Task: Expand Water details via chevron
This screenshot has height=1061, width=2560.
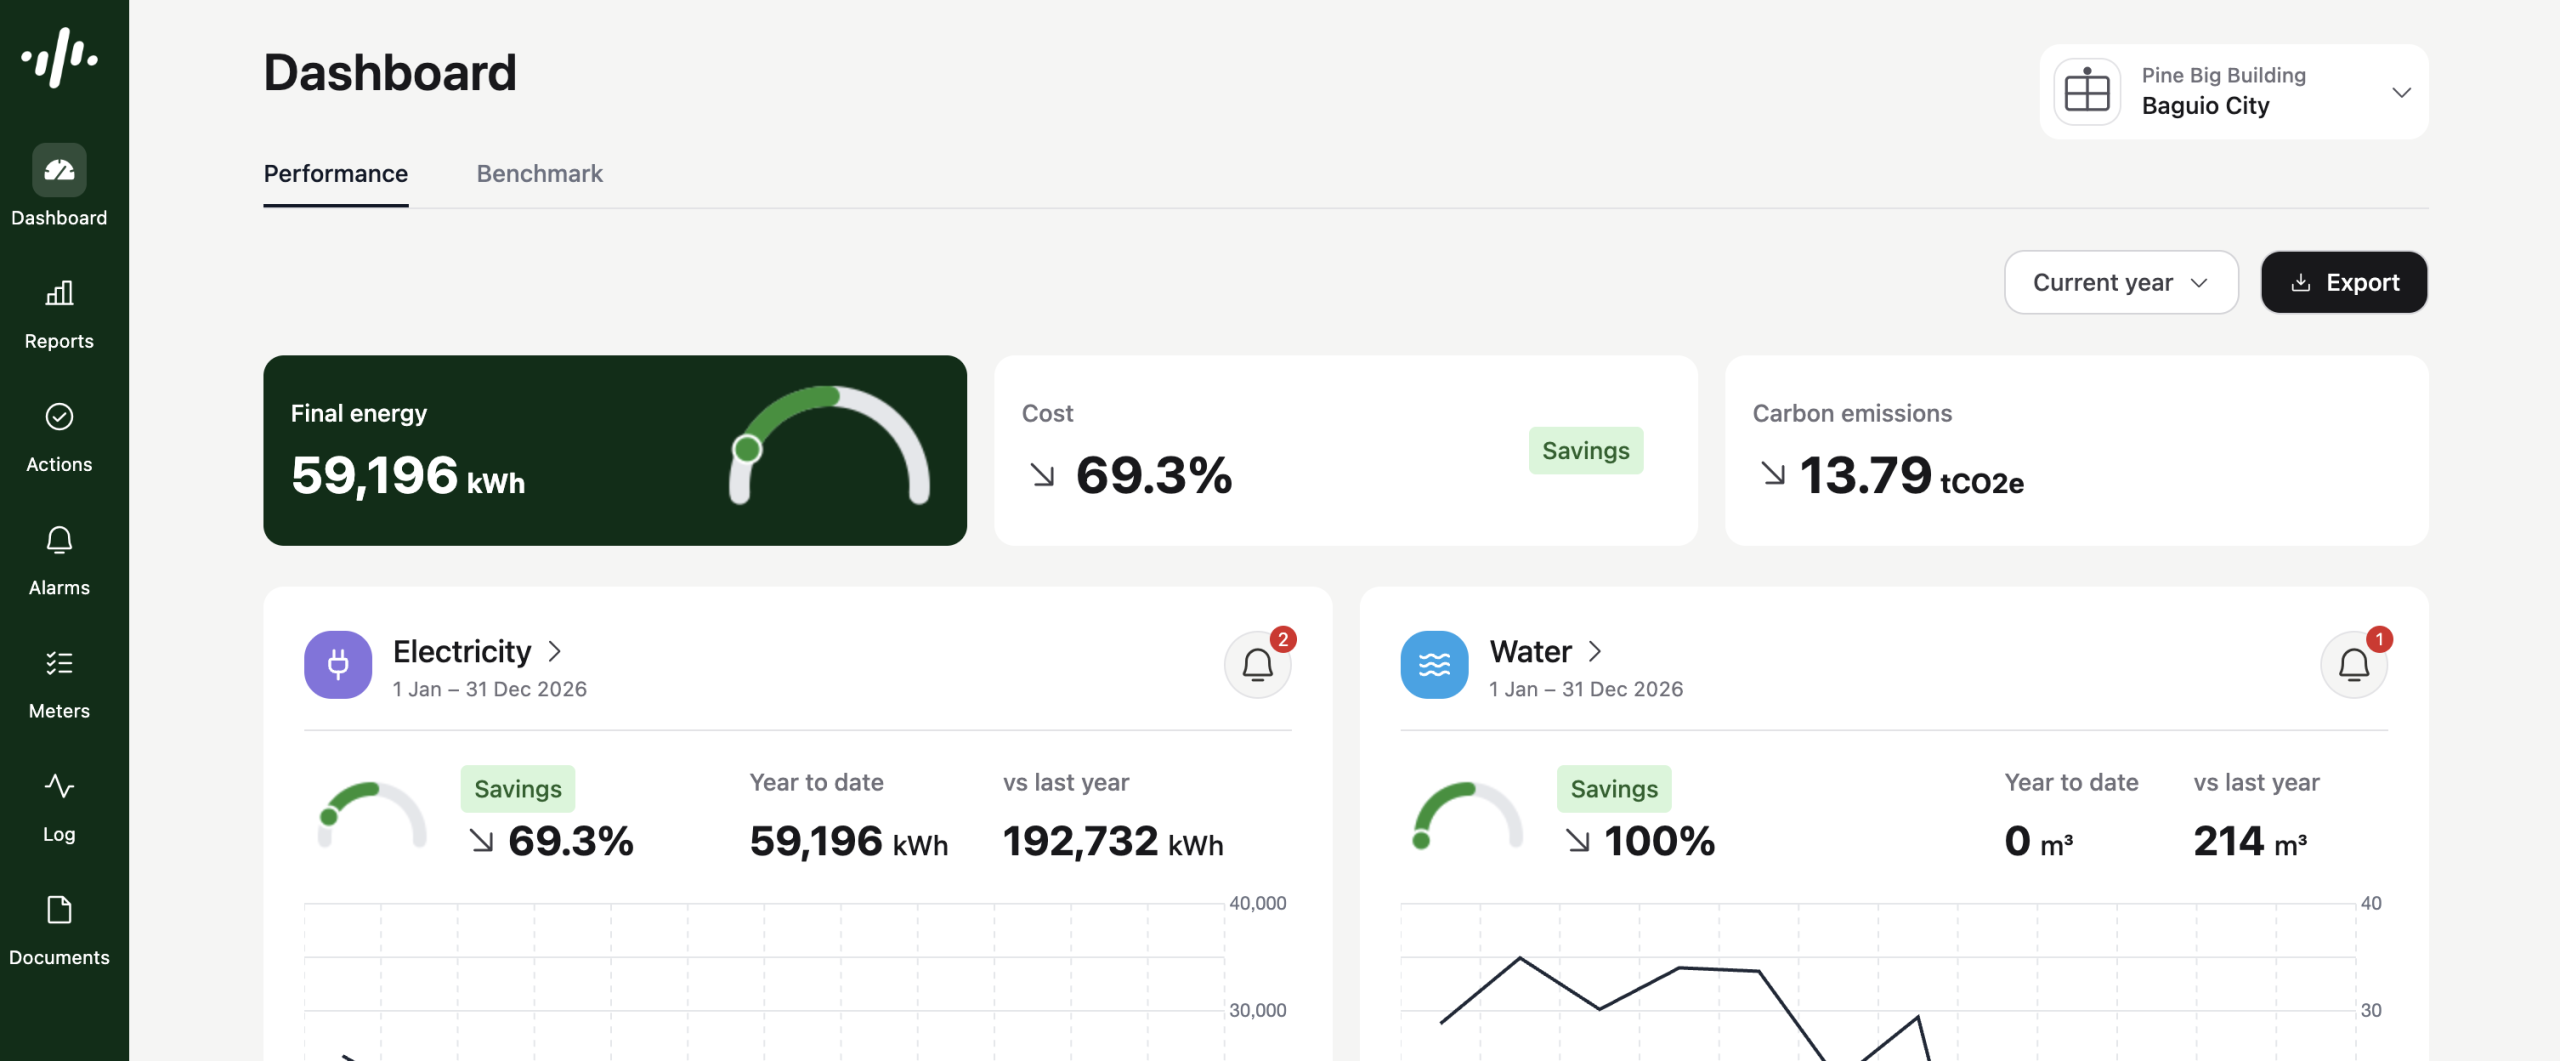Action: pyautogui.click(x=1595, y=652)
